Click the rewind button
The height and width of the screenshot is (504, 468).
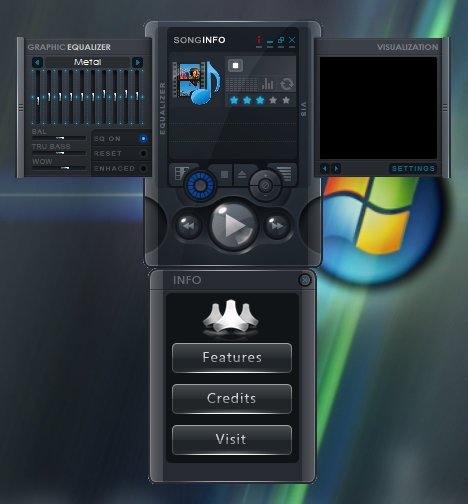189,226
